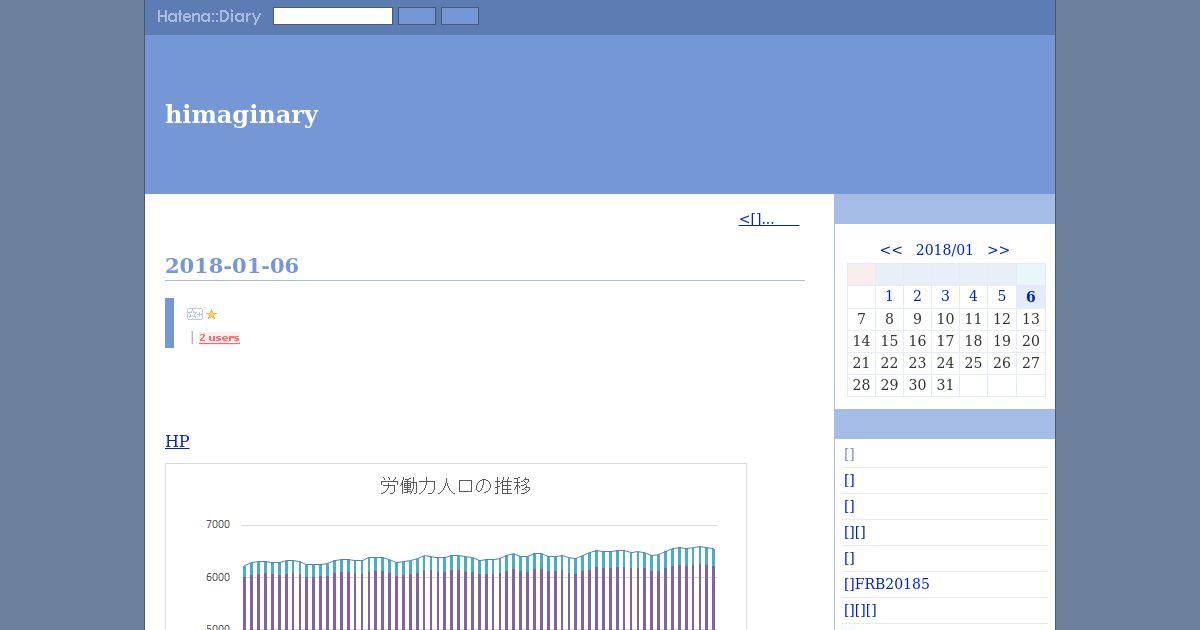
Task: Follow the HP link
Action: [x=177, y=441]
